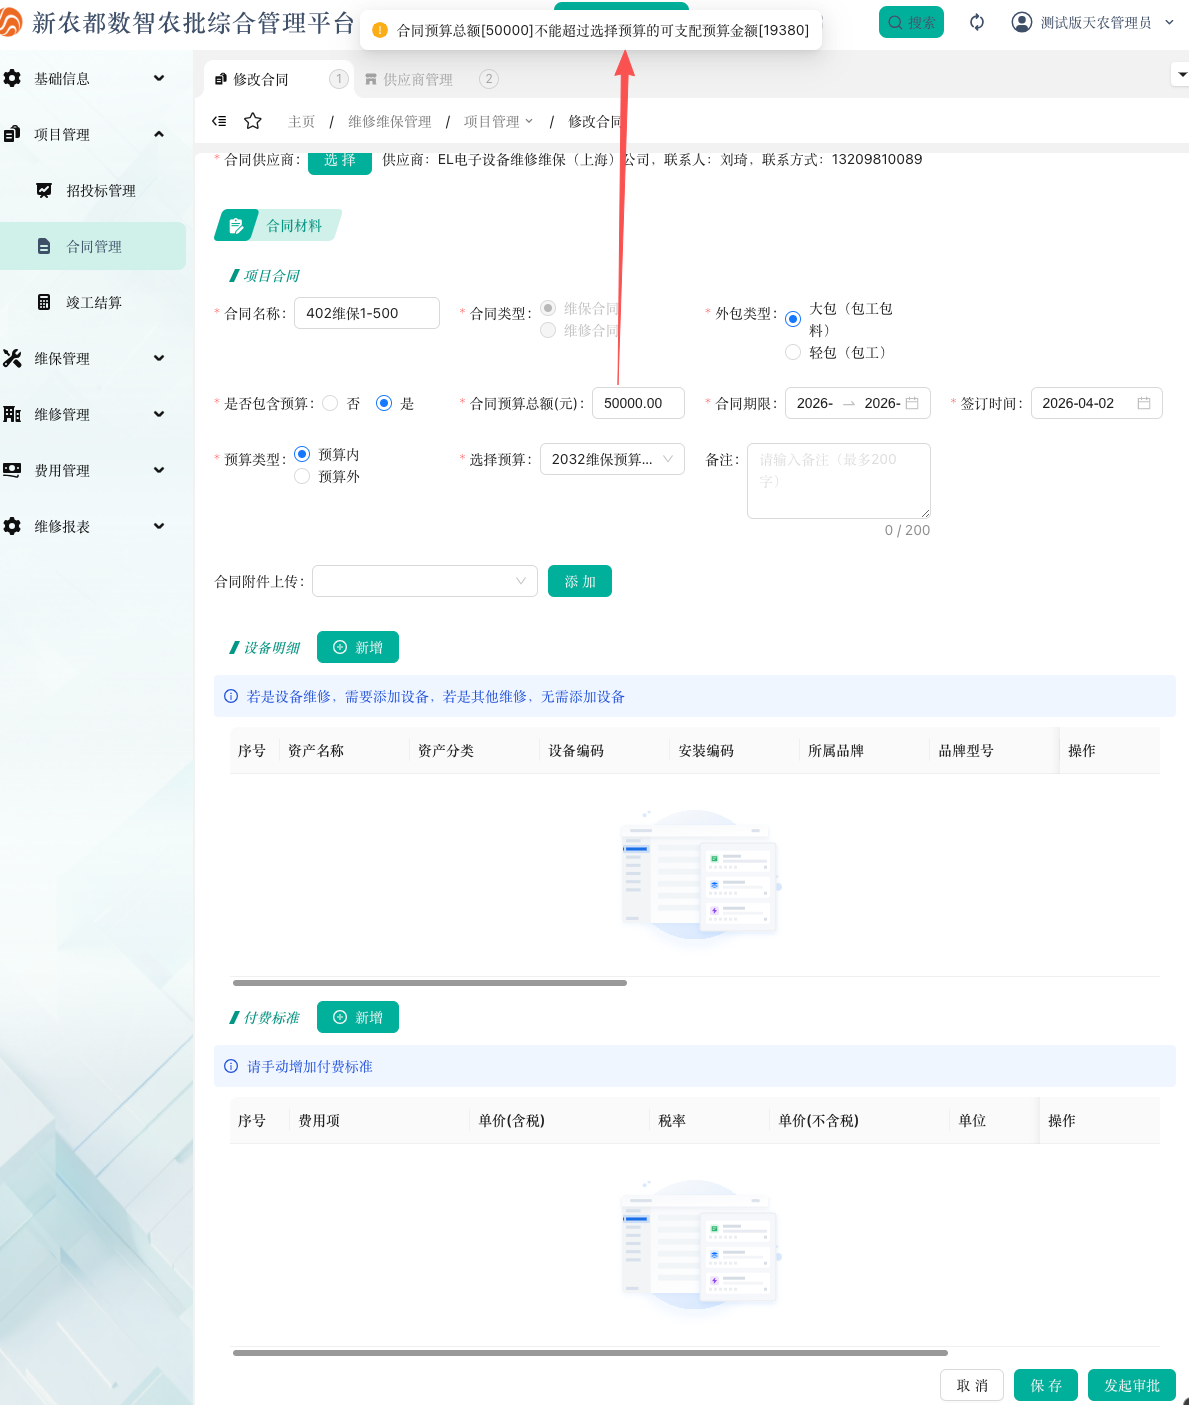Expand 维修管理 sidebar menu
Image resolution: width=1189 pixels, height=1405 pixels.
[159, 414]
